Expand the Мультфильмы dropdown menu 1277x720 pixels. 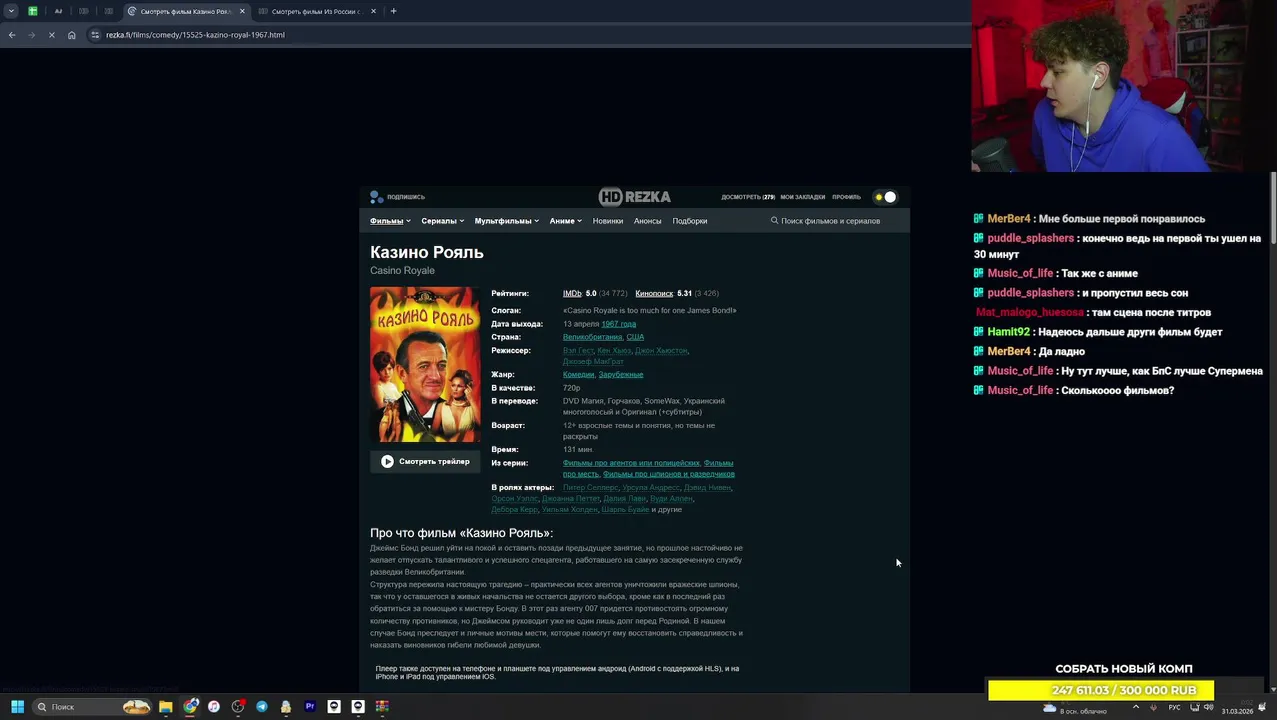tap(506, 221)
